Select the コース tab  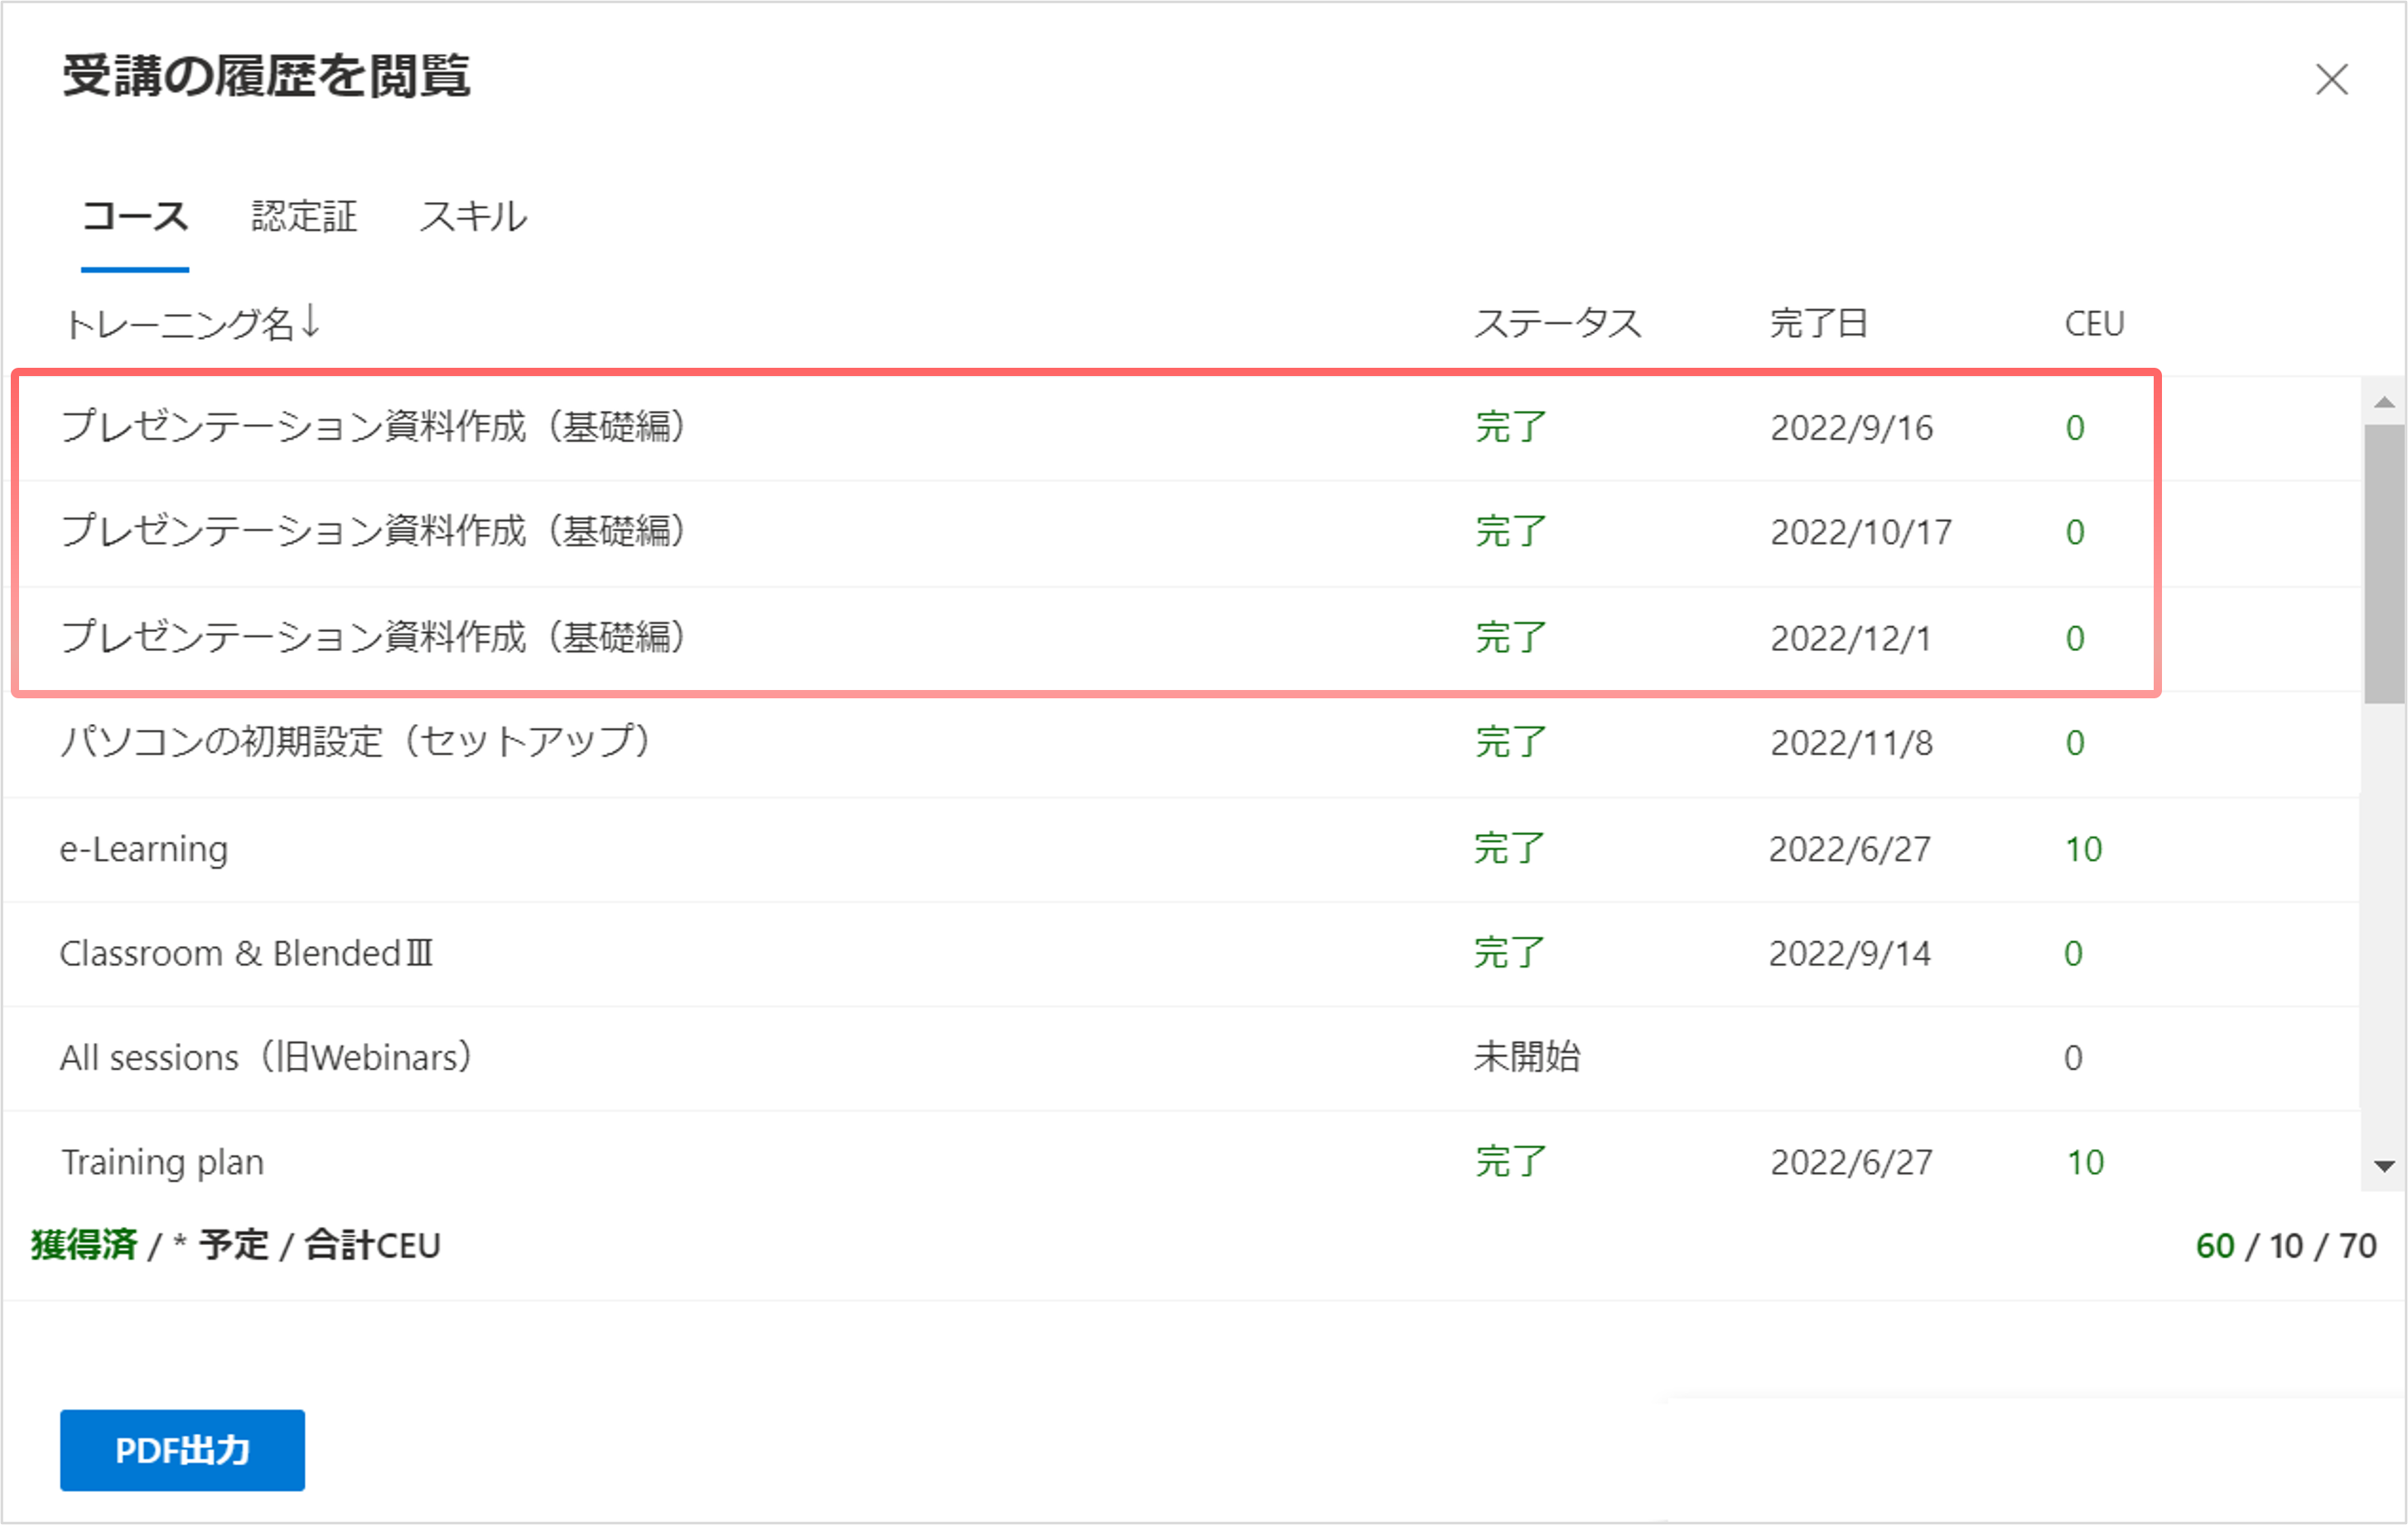coord(135,216)
